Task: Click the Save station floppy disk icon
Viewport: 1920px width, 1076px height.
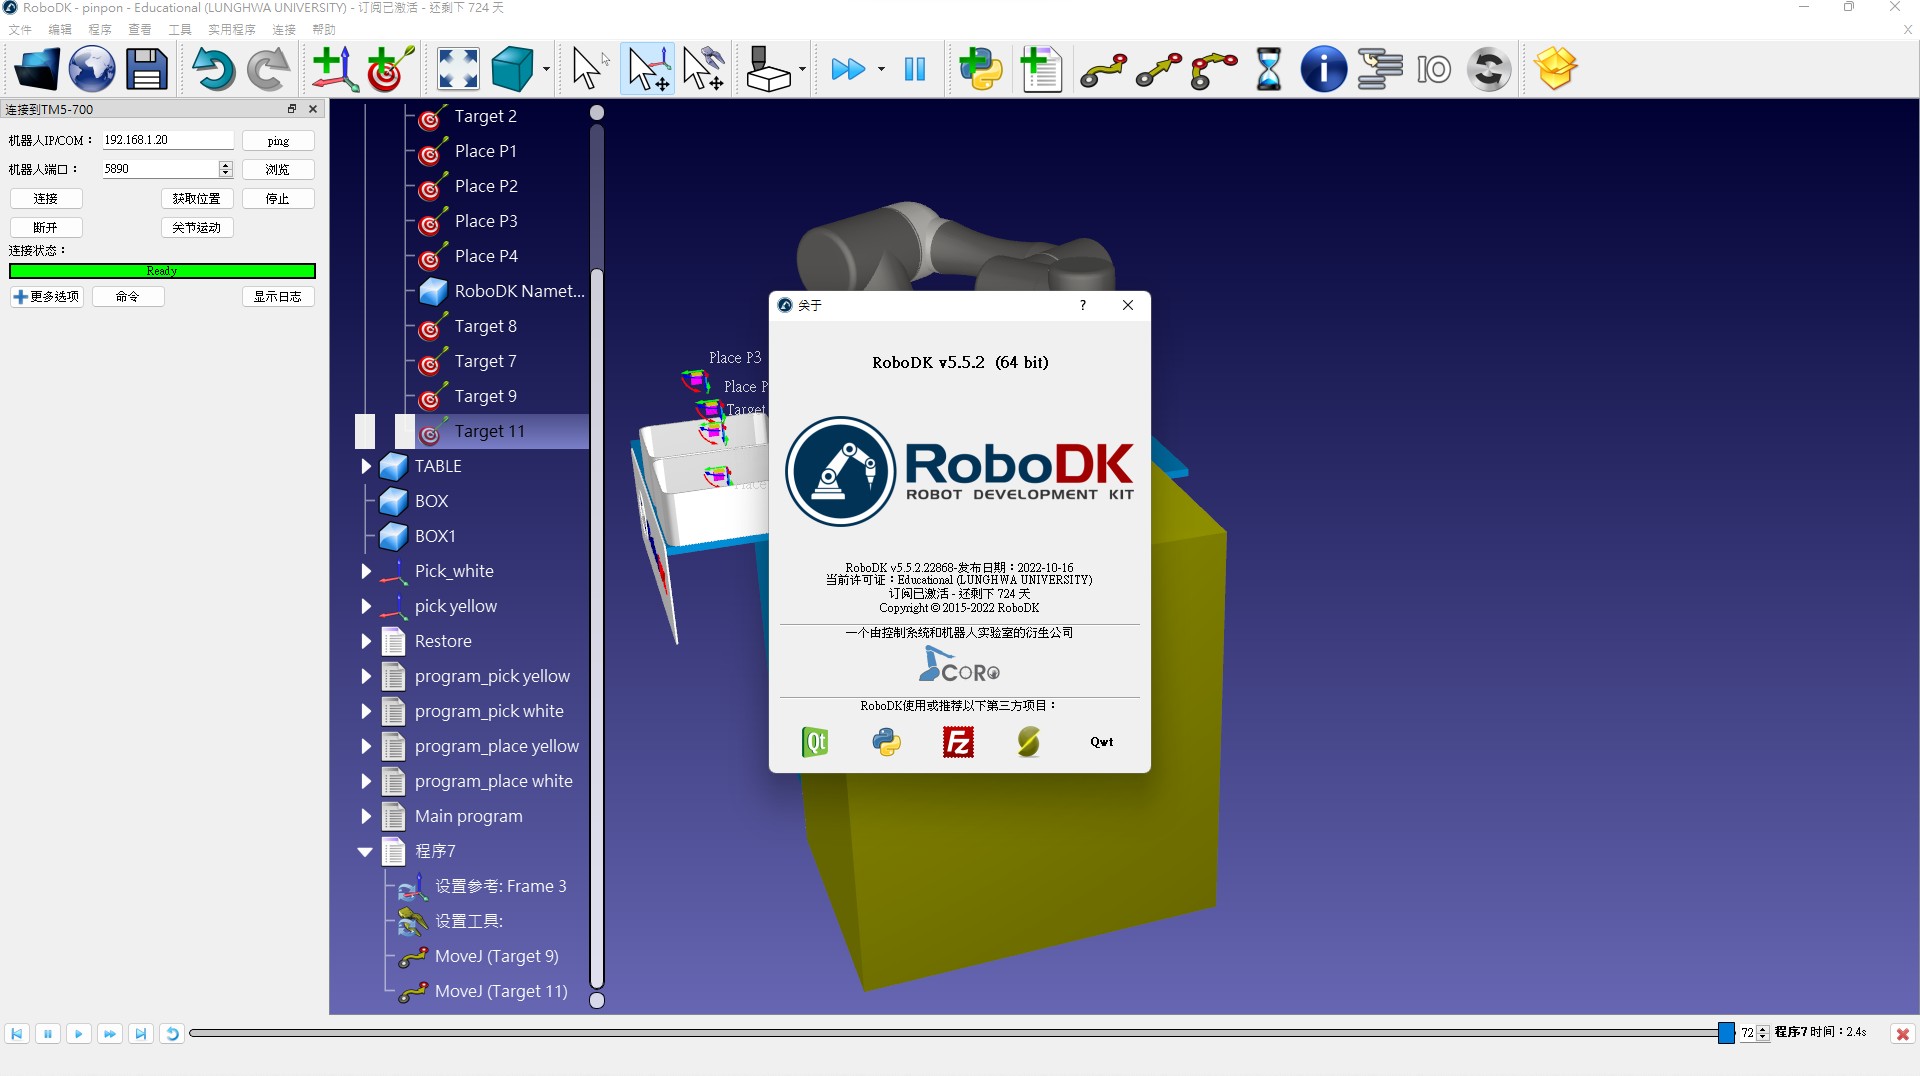Action: click(146, 70)
